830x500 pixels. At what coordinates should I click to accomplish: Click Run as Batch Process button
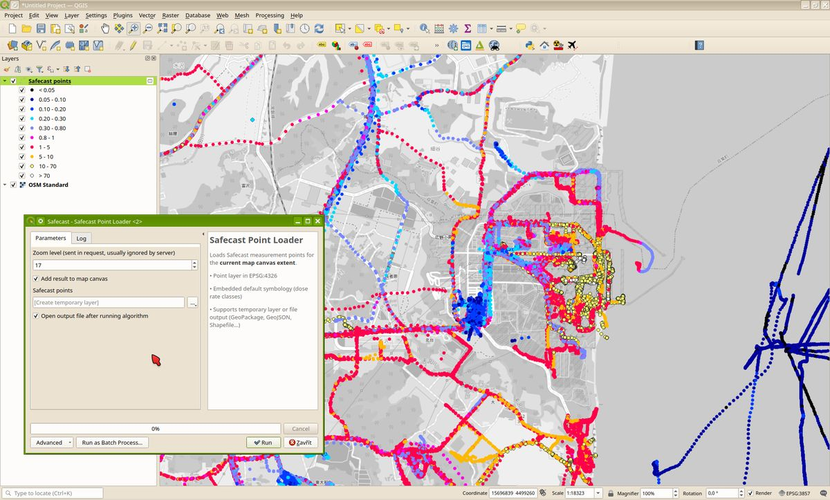click(x=112, y=442)
